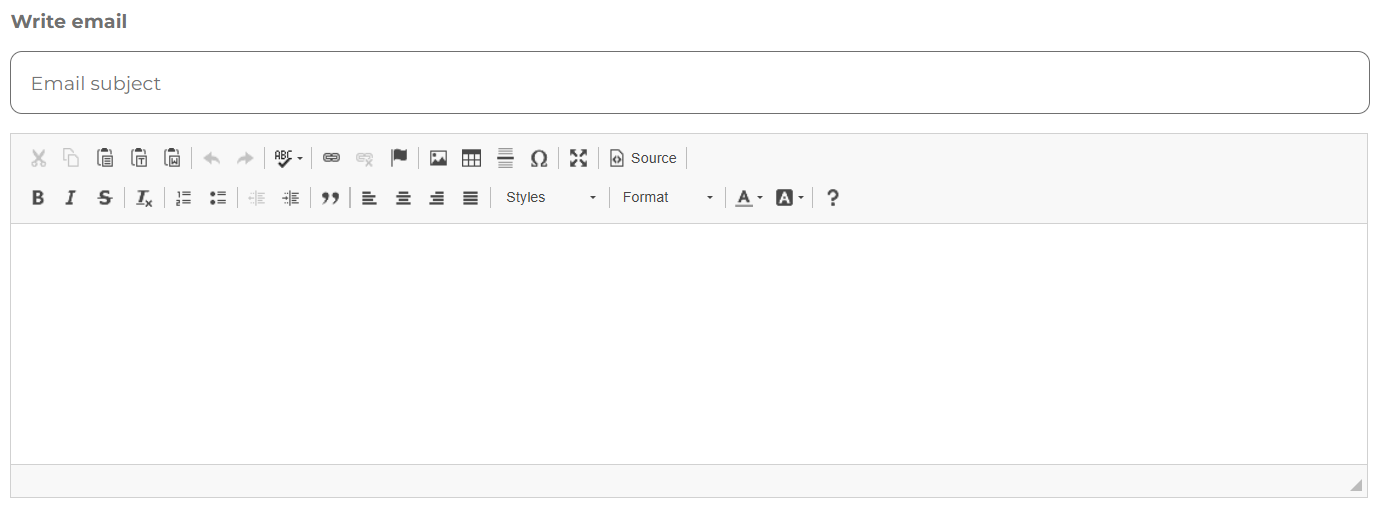The image size is (1381, 506).
Task: Click the Paste from Word icon
Action: (x=172, y=158)
